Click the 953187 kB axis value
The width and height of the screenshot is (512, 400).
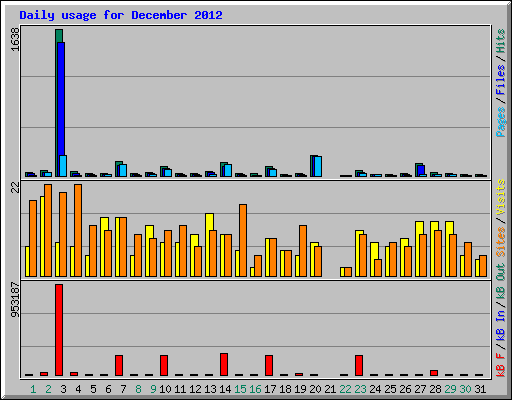tap(15, 300)
